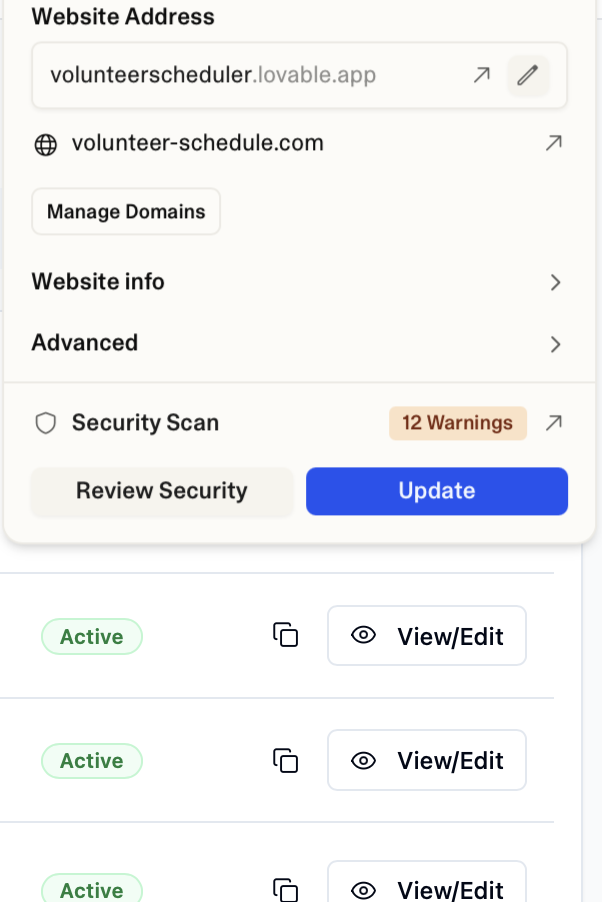Click the shield Security Scan icon
This screenshot has height=902, width=602.
pos(45,423)
